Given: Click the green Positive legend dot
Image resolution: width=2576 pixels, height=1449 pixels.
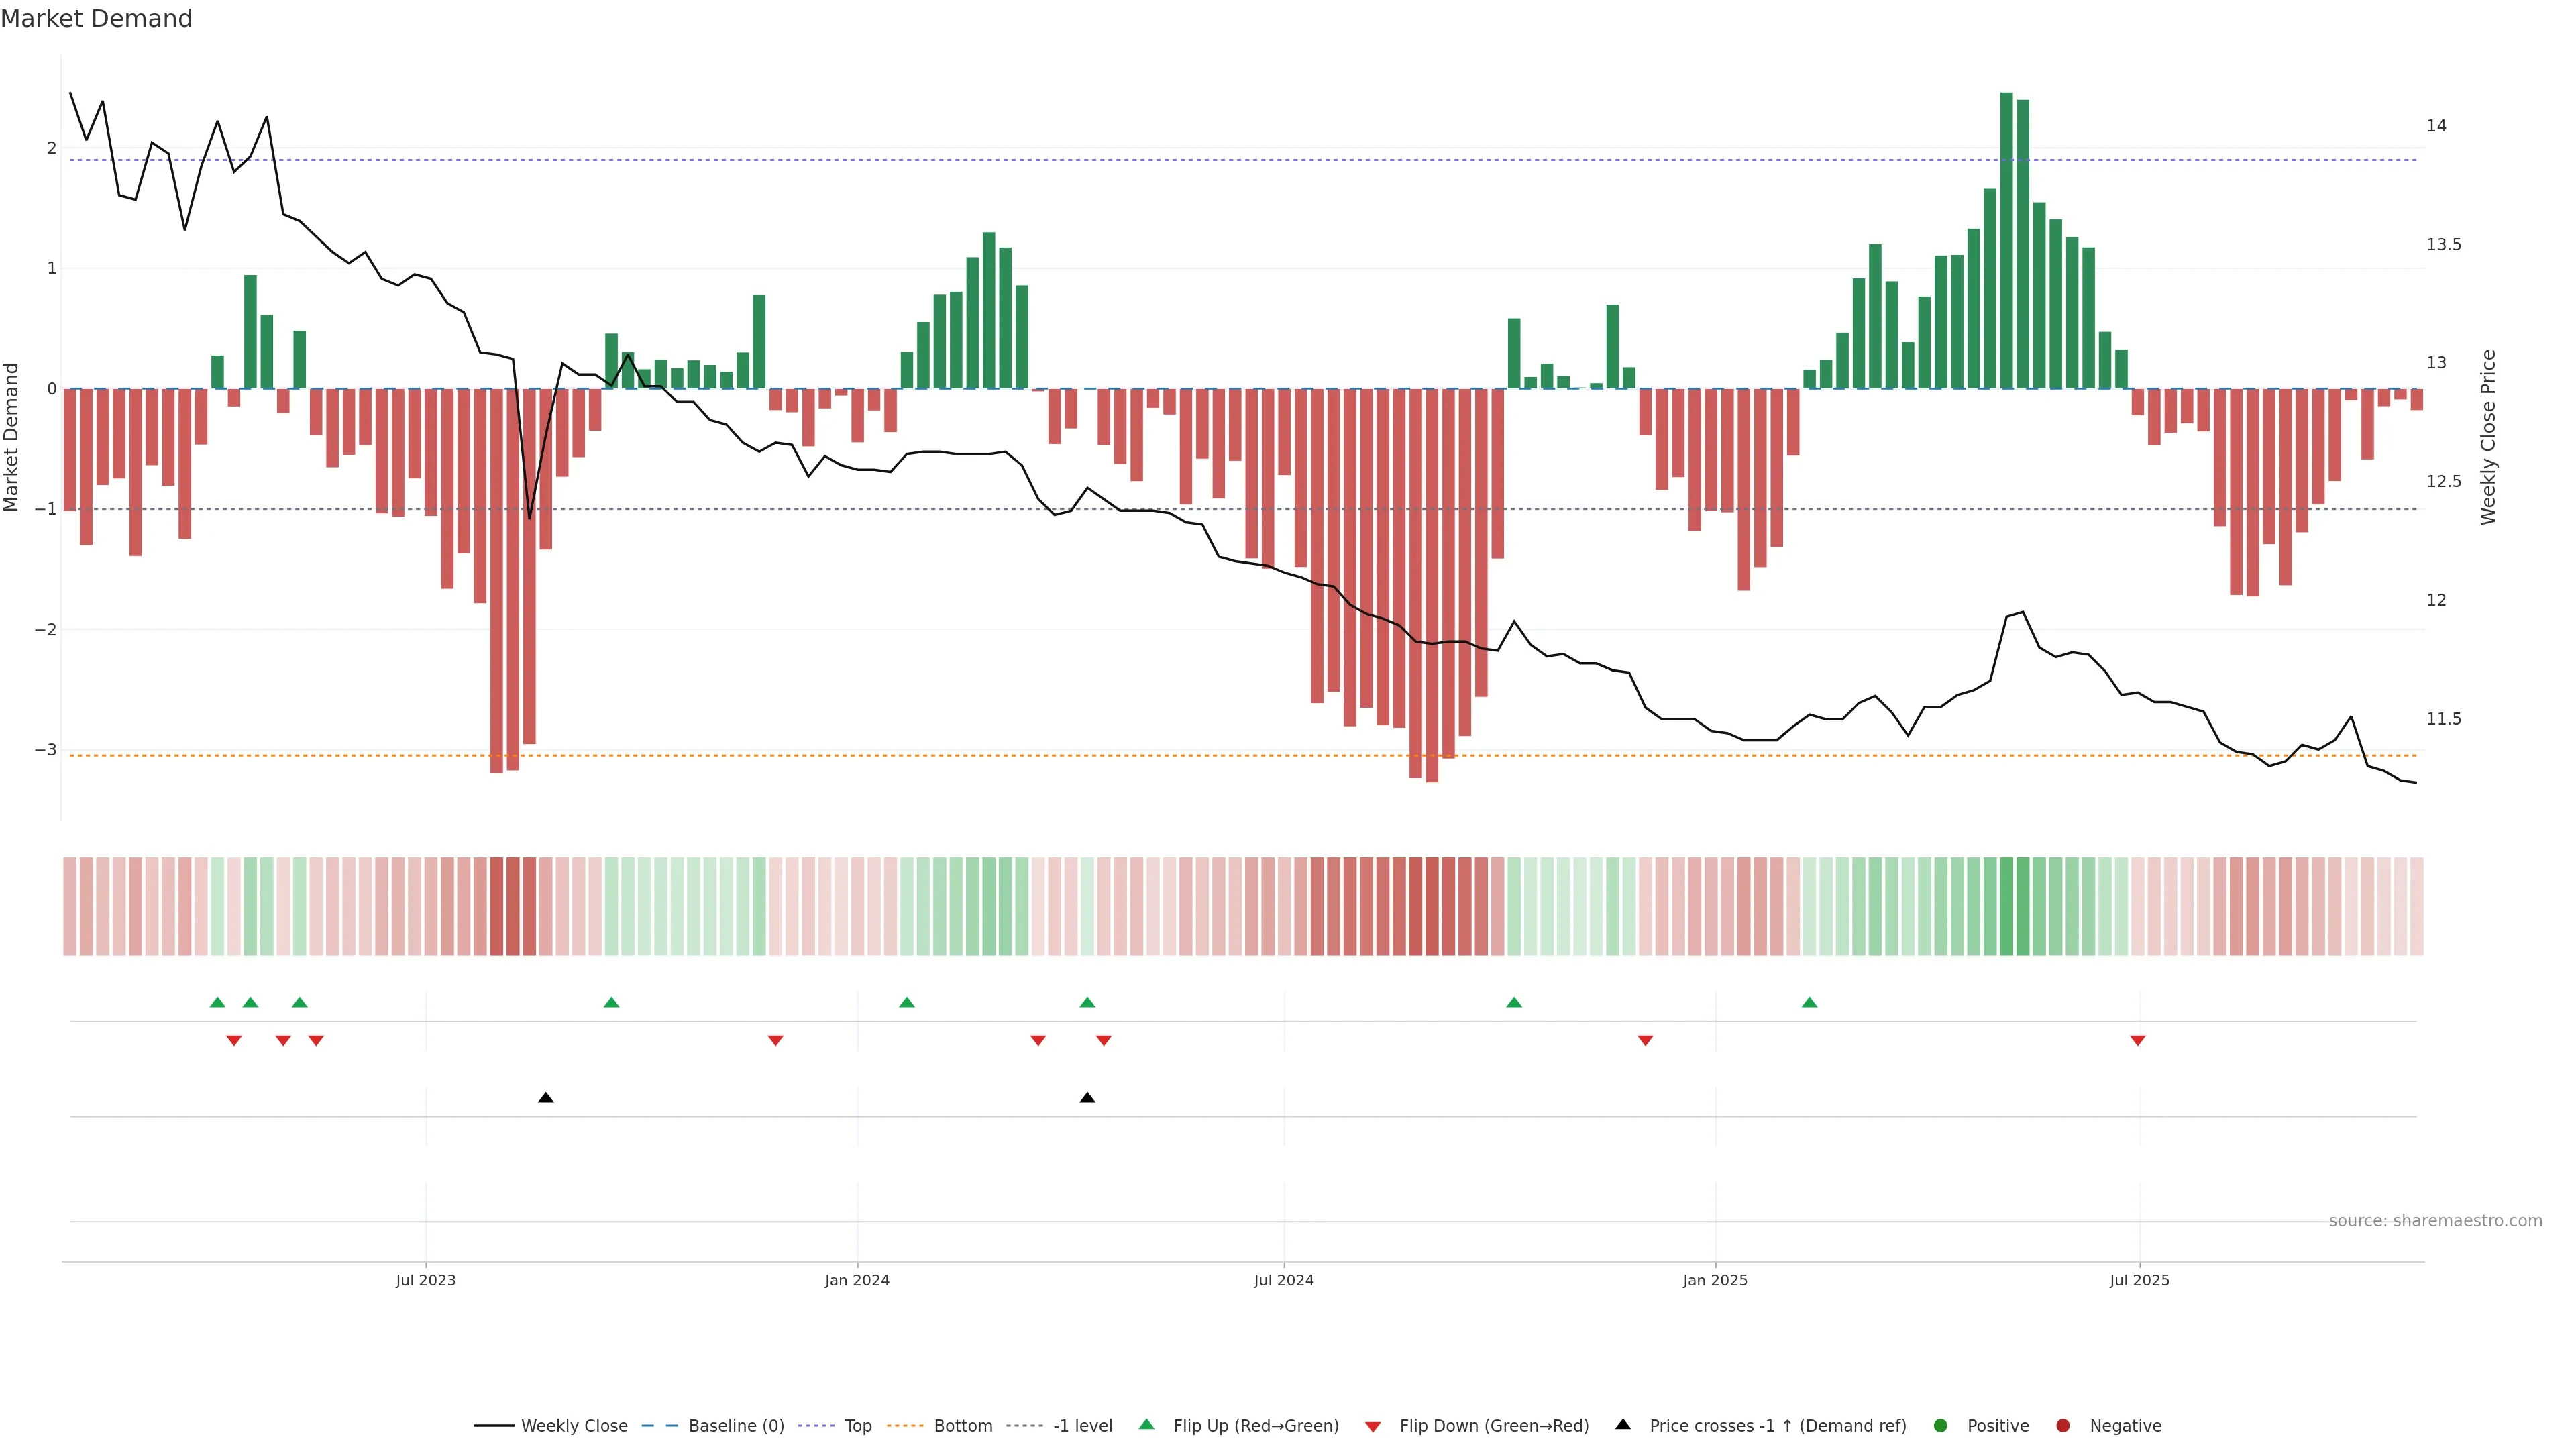Looking at the screenshot, I should [x=1941, y=1426].
